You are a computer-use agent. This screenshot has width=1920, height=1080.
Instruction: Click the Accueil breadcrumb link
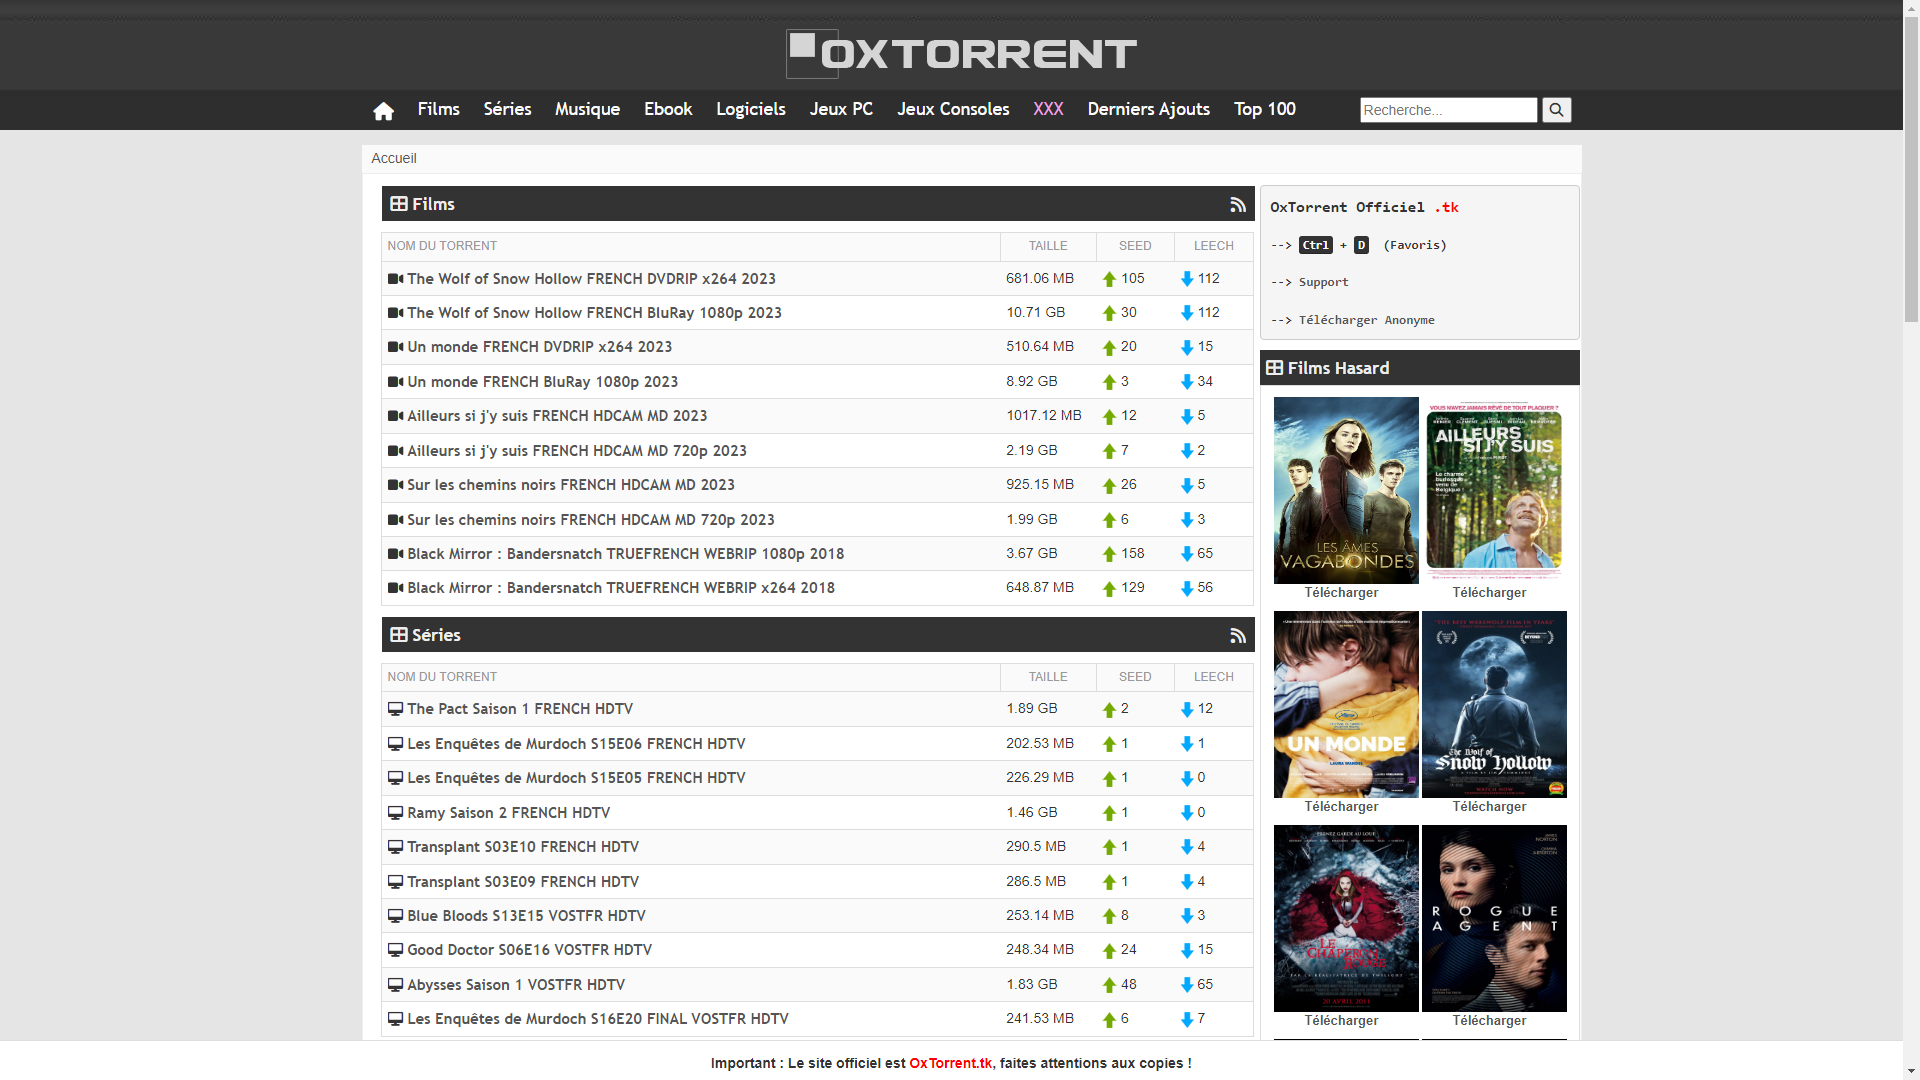(393, 158)
